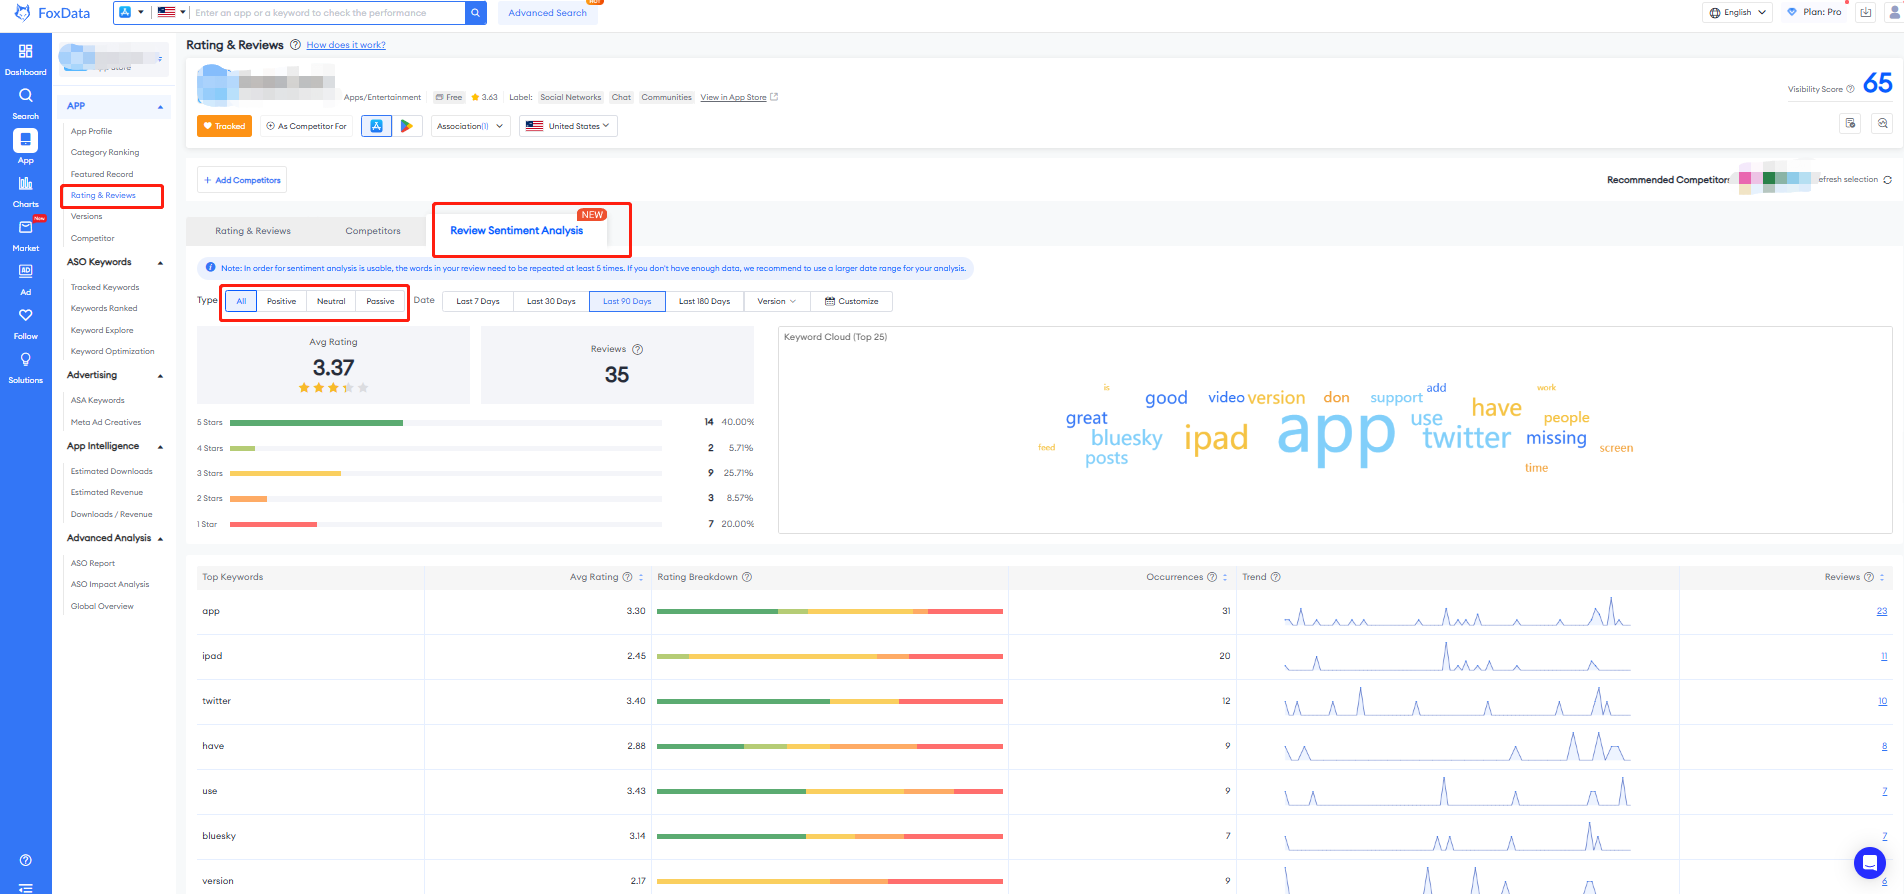This screenshot has height=894, width=1904.
Task: Open the user account avatar icon
Action: (x=1892, y=13)
